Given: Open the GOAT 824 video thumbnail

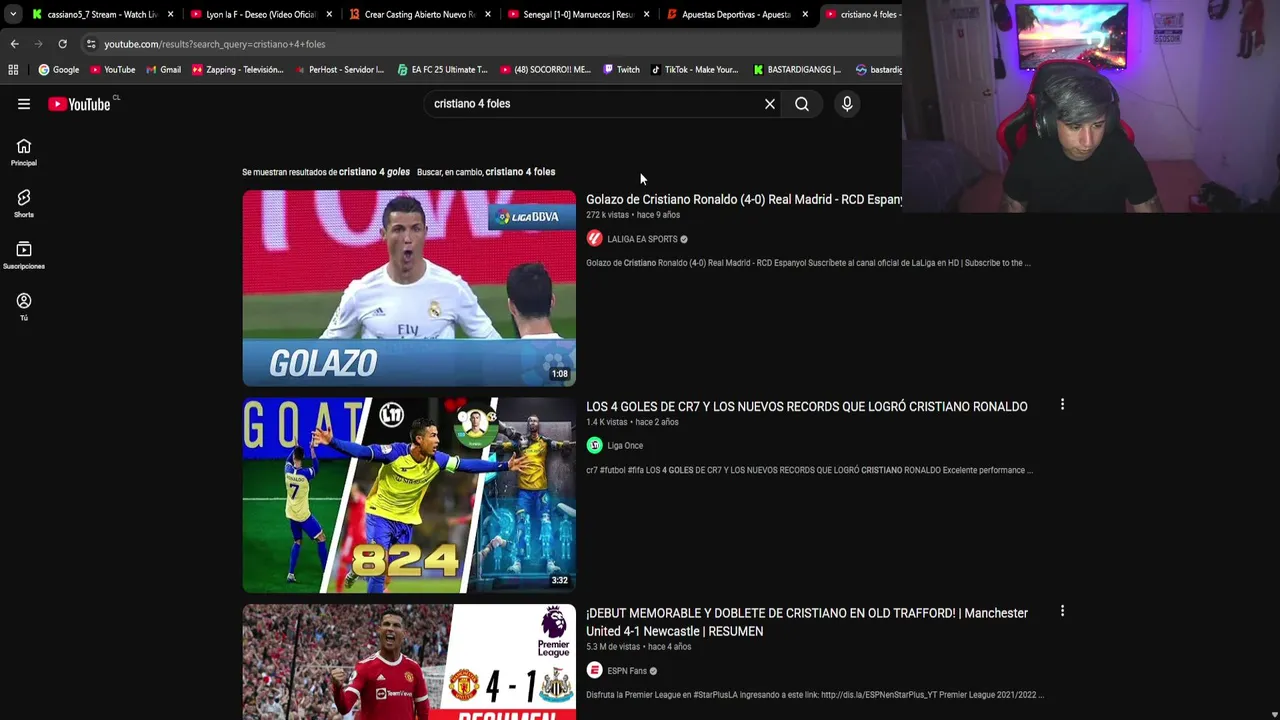Looking at the screenshot, I should (409, 495).
